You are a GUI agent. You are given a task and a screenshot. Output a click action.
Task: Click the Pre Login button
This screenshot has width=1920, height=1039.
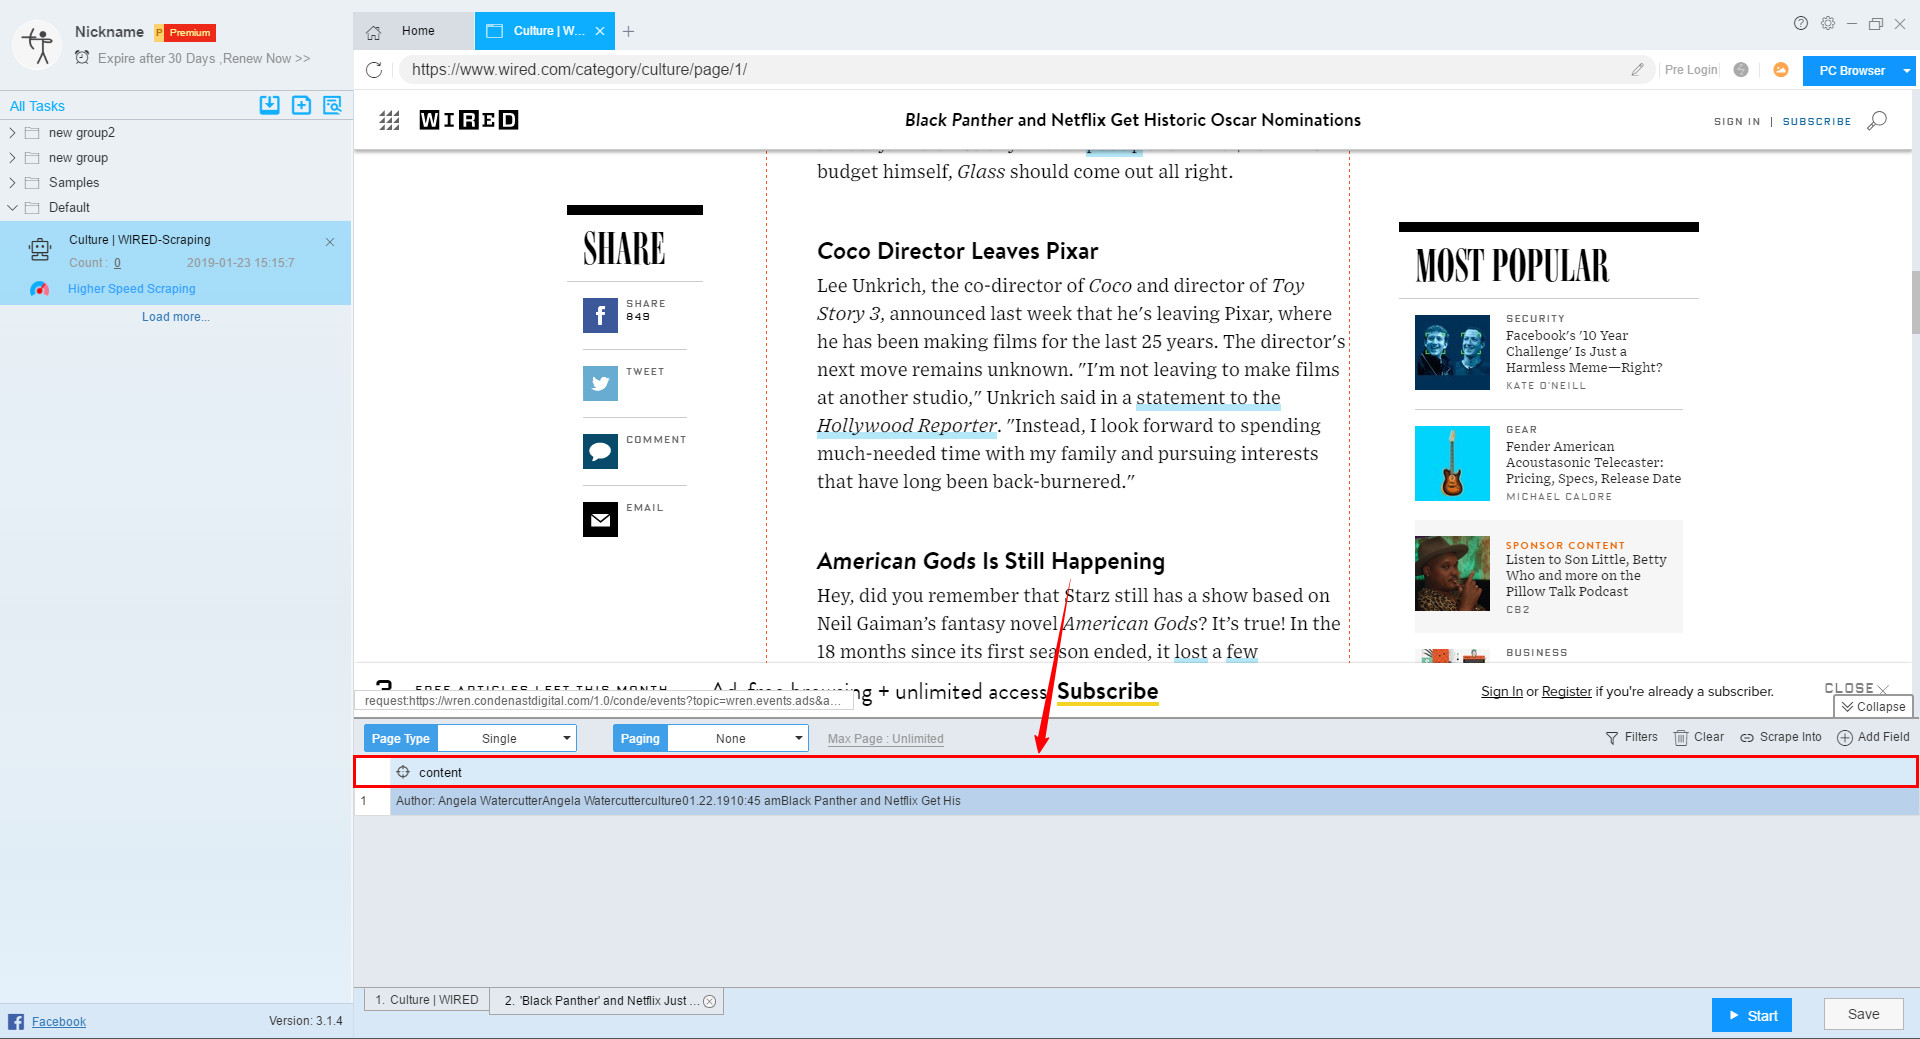click(x=1690, y=70)
